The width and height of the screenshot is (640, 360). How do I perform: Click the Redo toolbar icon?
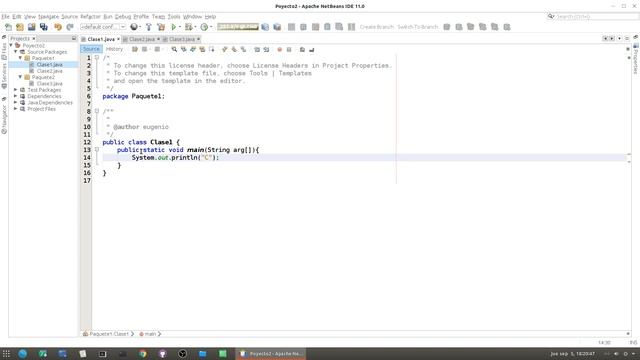tap(70, 27)
